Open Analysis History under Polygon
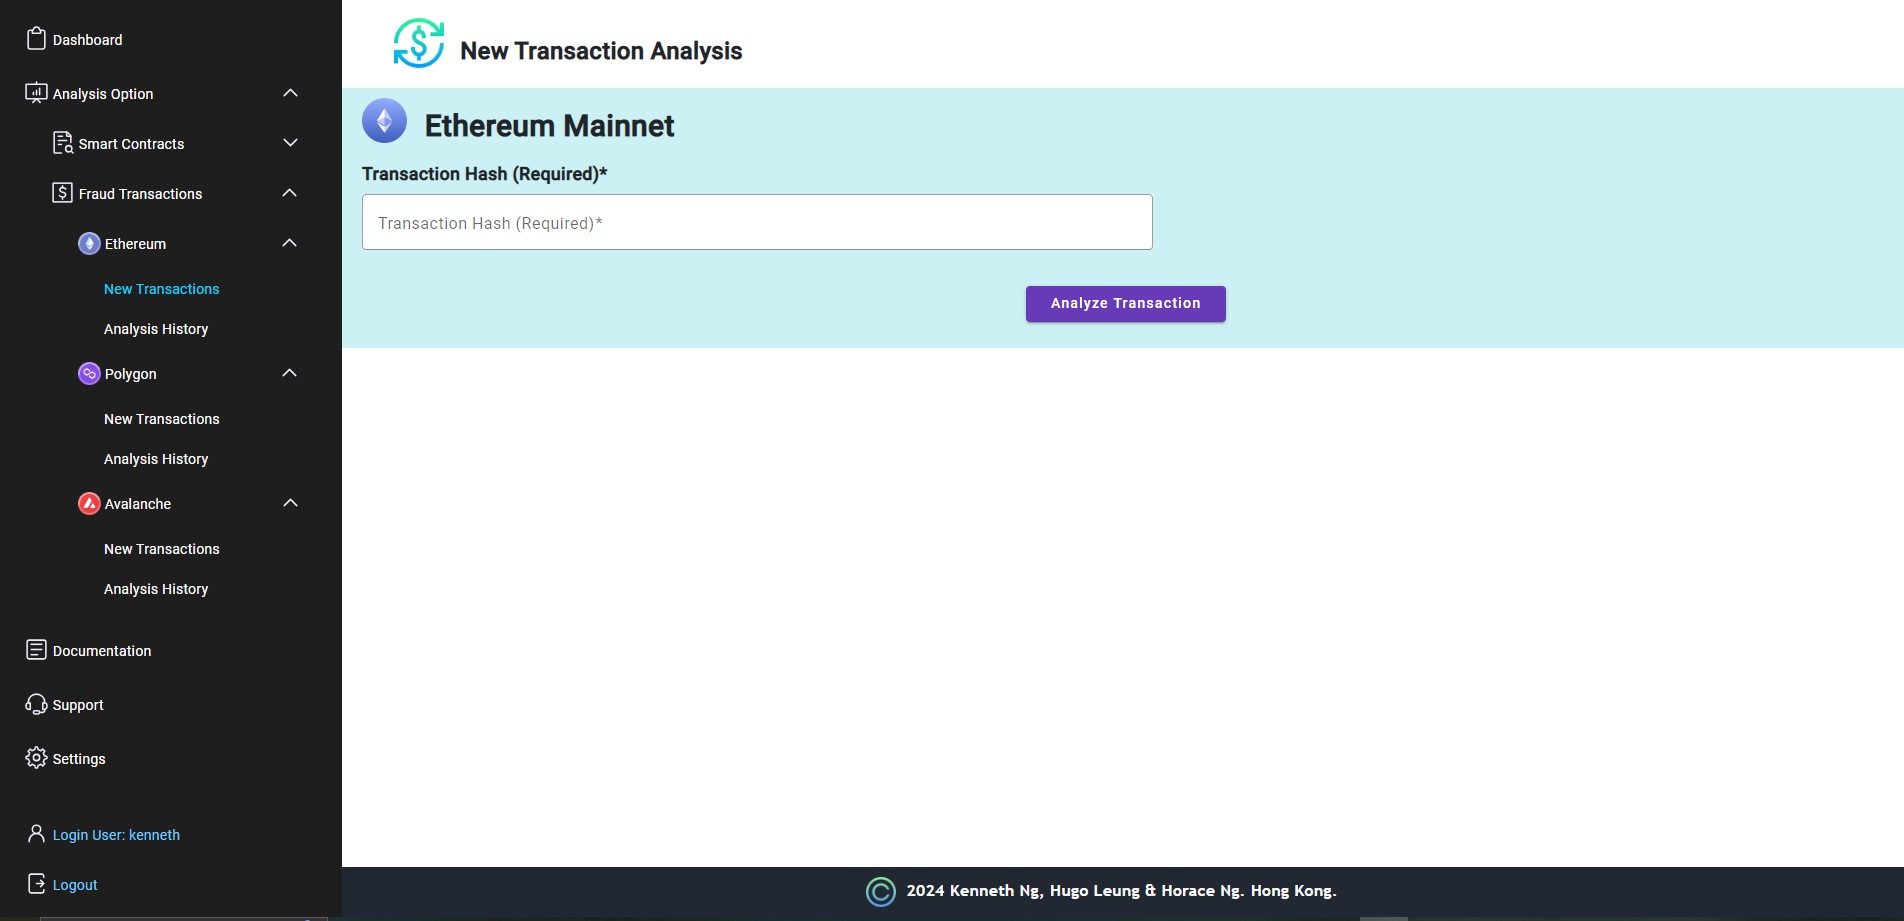This screenshot has height=921, width=1904. coord(156,459)
